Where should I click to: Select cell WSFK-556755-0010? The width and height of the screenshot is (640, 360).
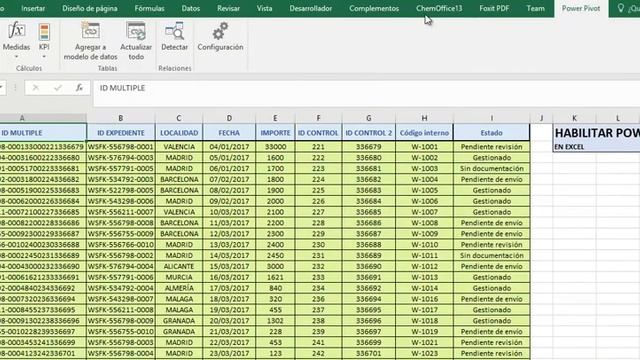[121, 331]
